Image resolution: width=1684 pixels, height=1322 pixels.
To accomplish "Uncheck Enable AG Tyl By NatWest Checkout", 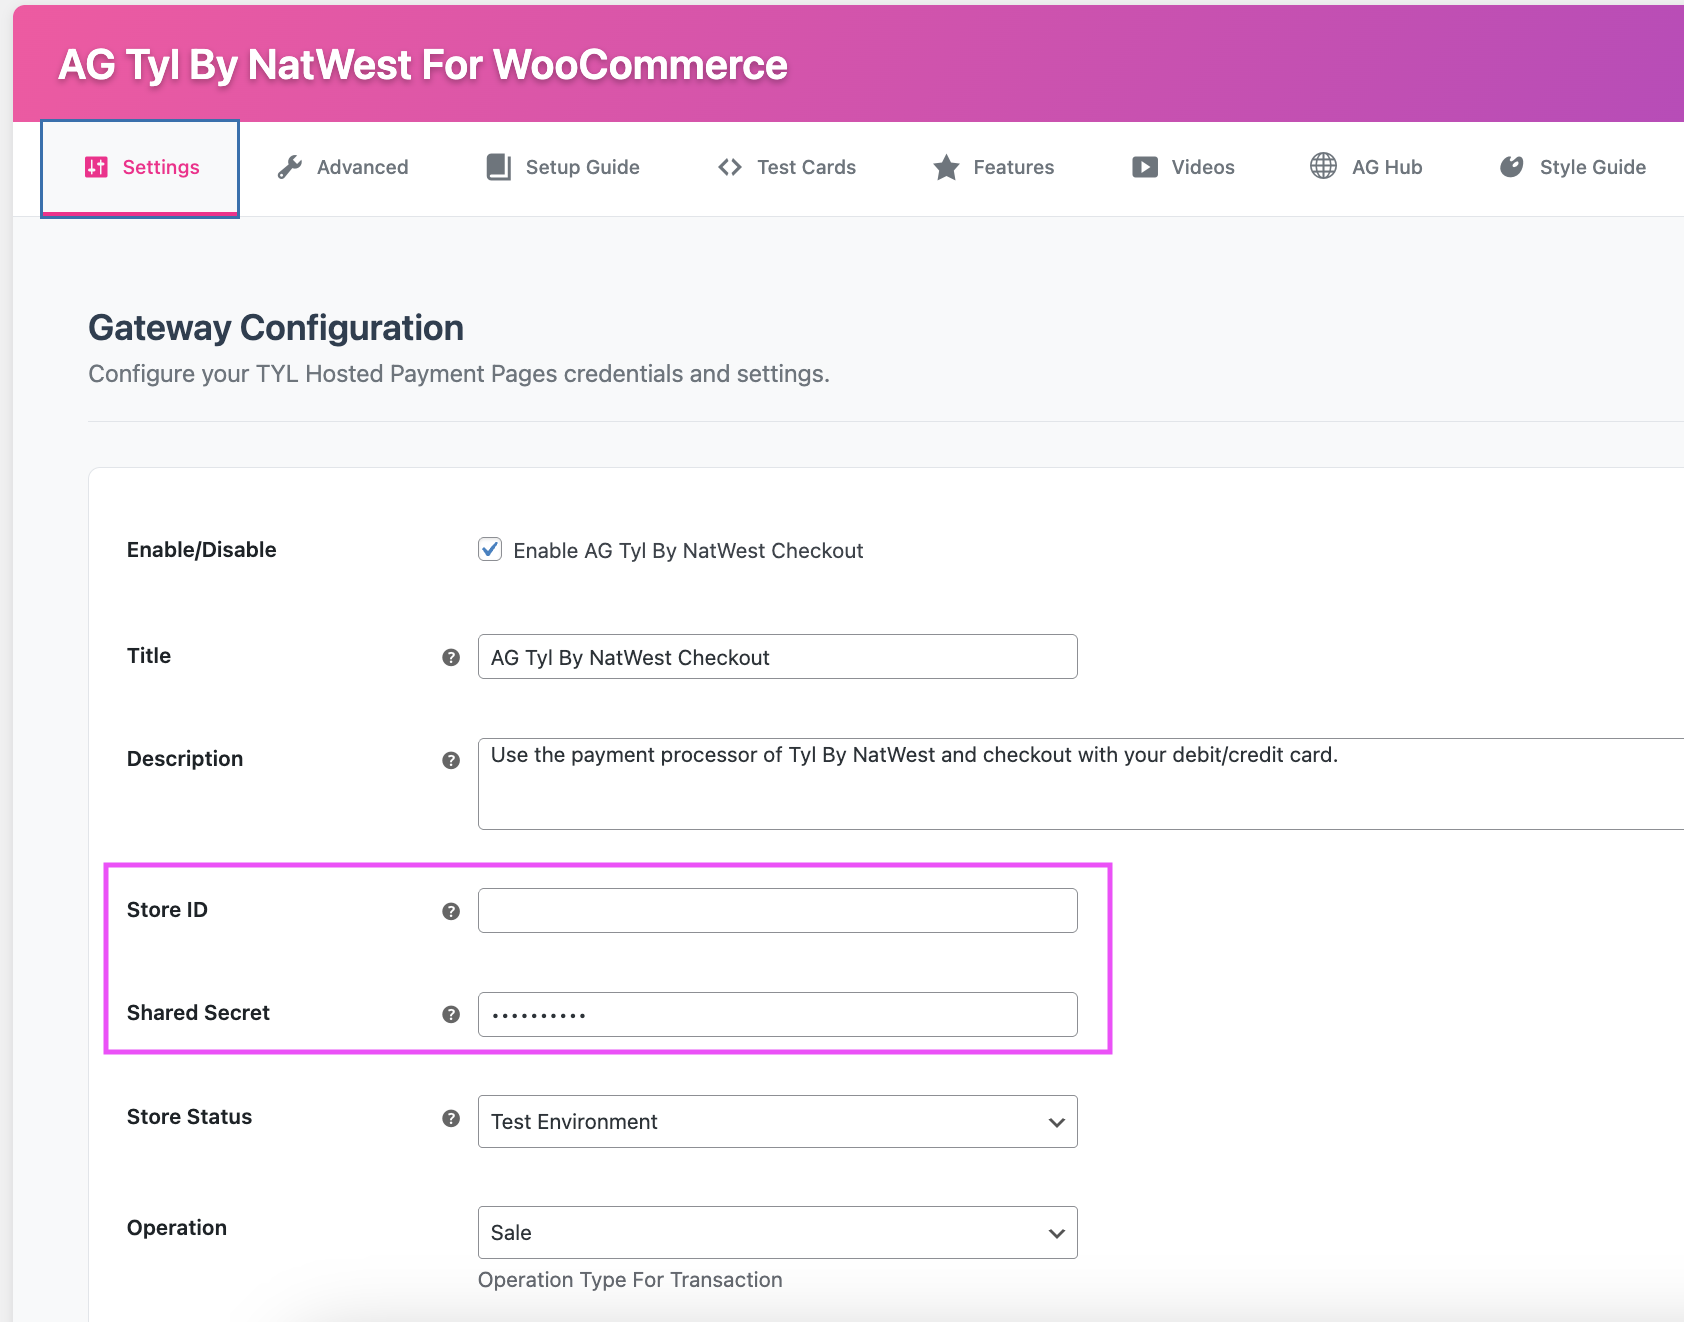I will tap(490, 549).
